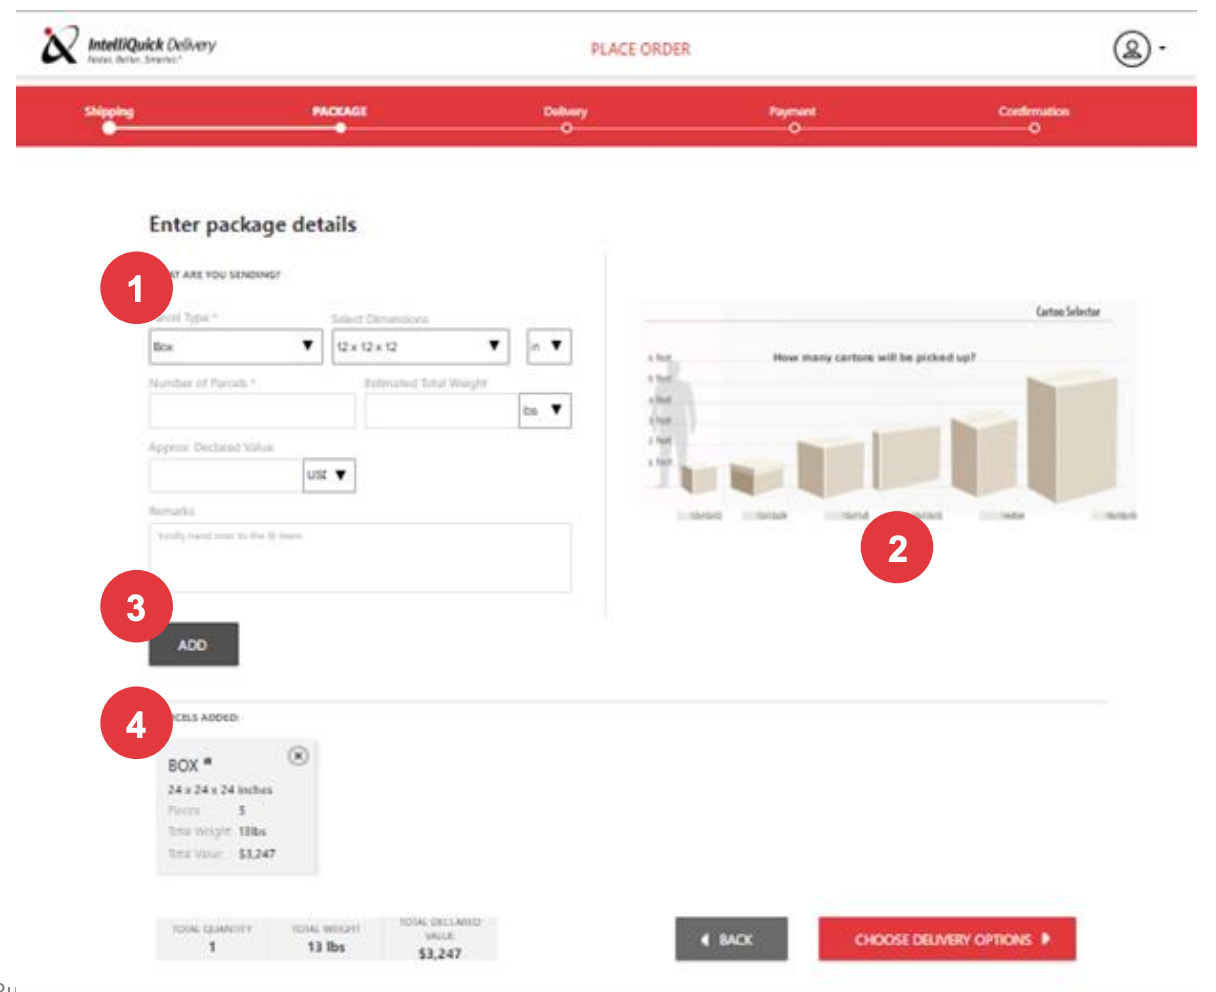Open the Confirmation step
Screen dimensions: 1216x992
tap(1034, 127)
